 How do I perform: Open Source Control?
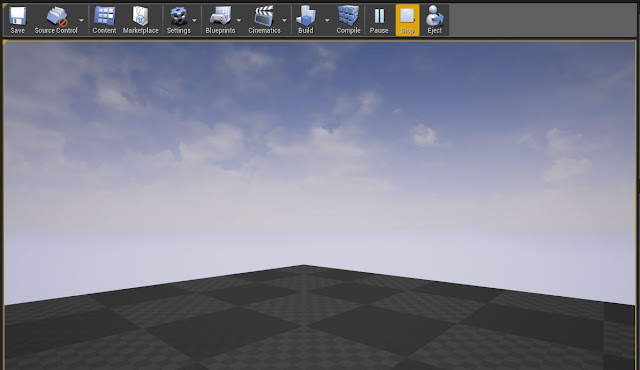[x=56, y=20]
